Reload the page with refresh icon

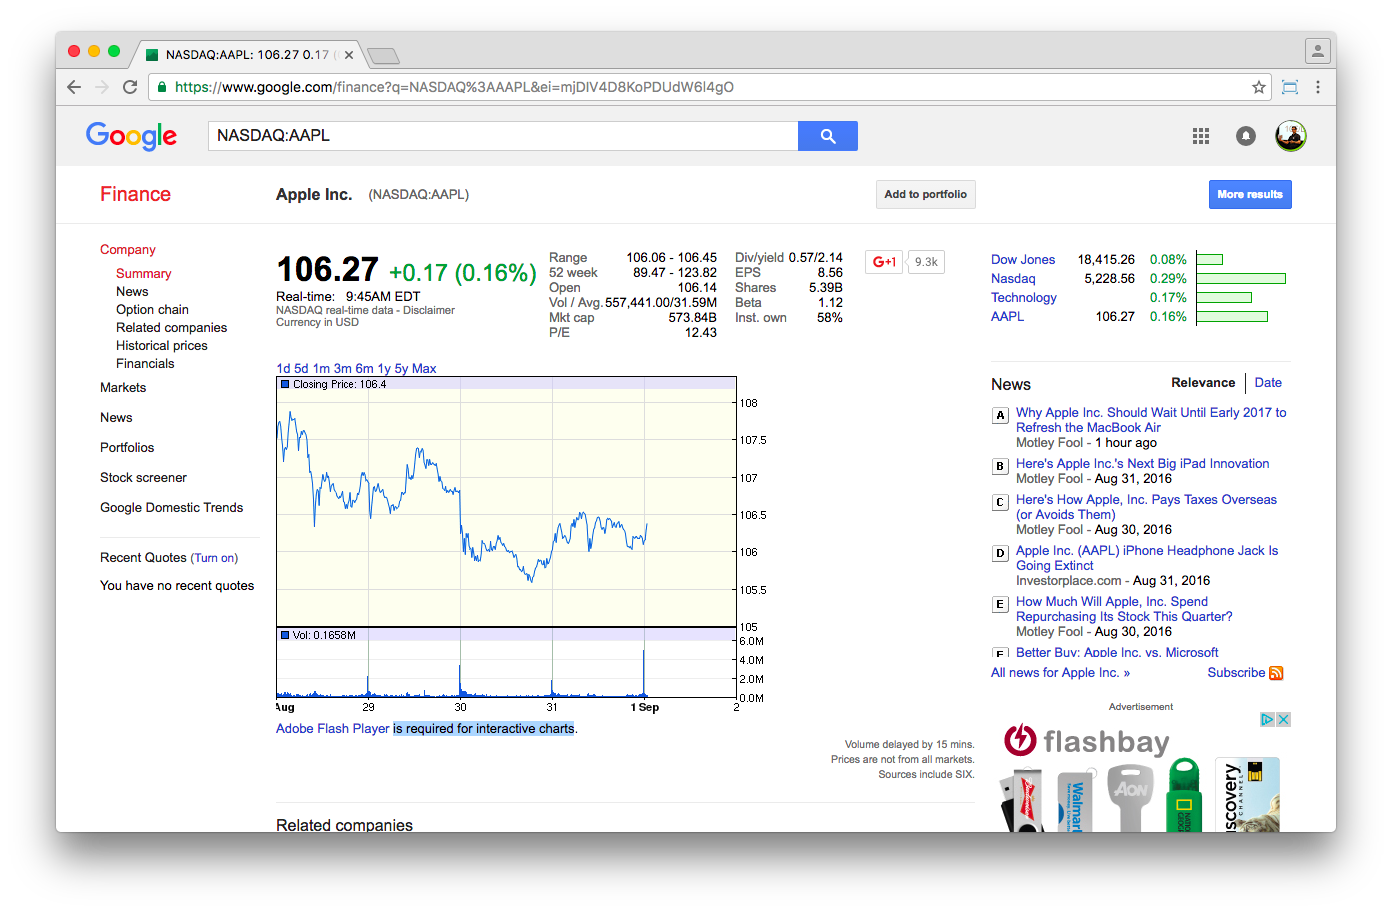pos(130,87)
